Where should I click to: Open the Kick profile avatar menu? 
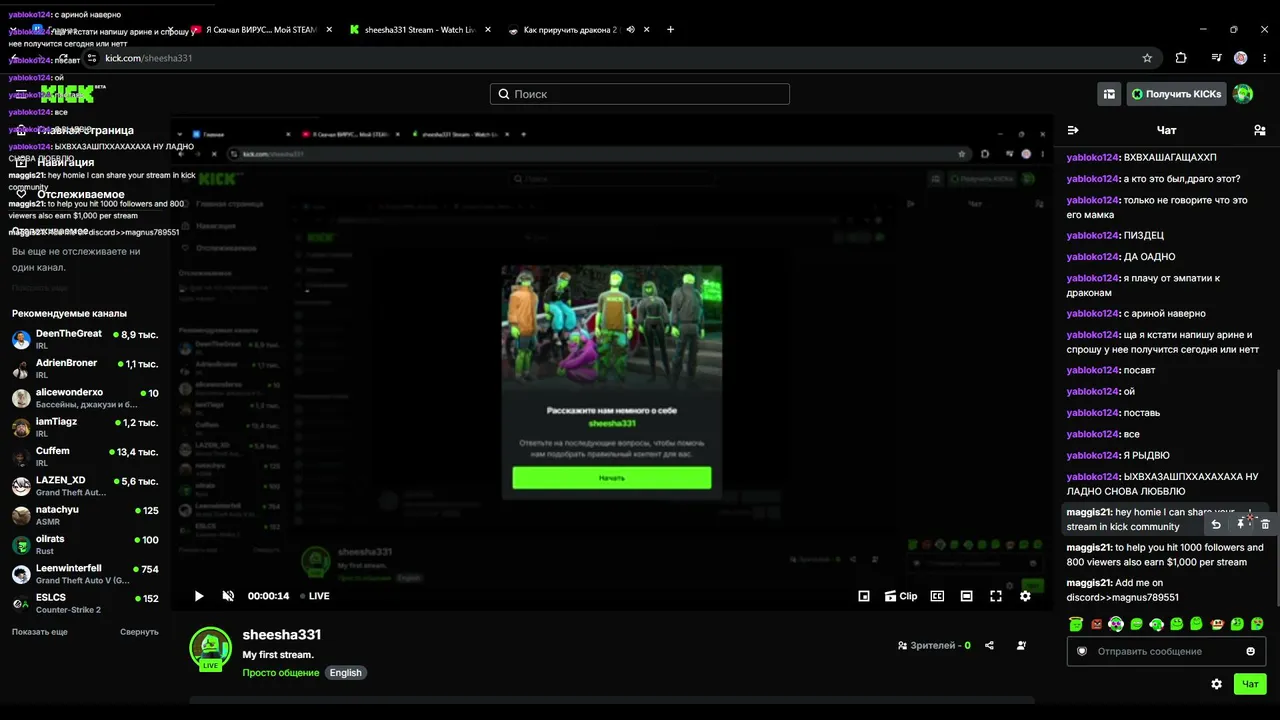tap(1243, 94)
